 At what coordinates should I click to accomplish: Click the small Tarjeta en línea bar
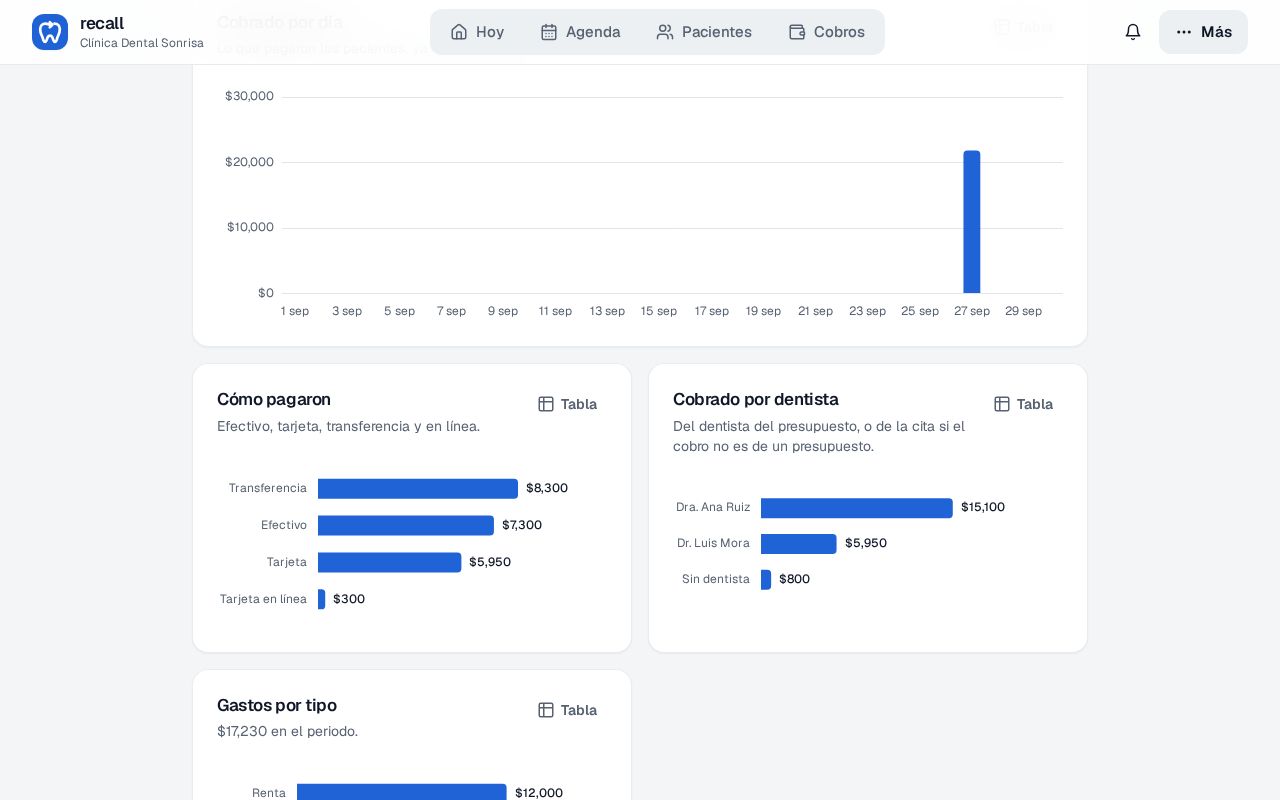tap(322, 599)
